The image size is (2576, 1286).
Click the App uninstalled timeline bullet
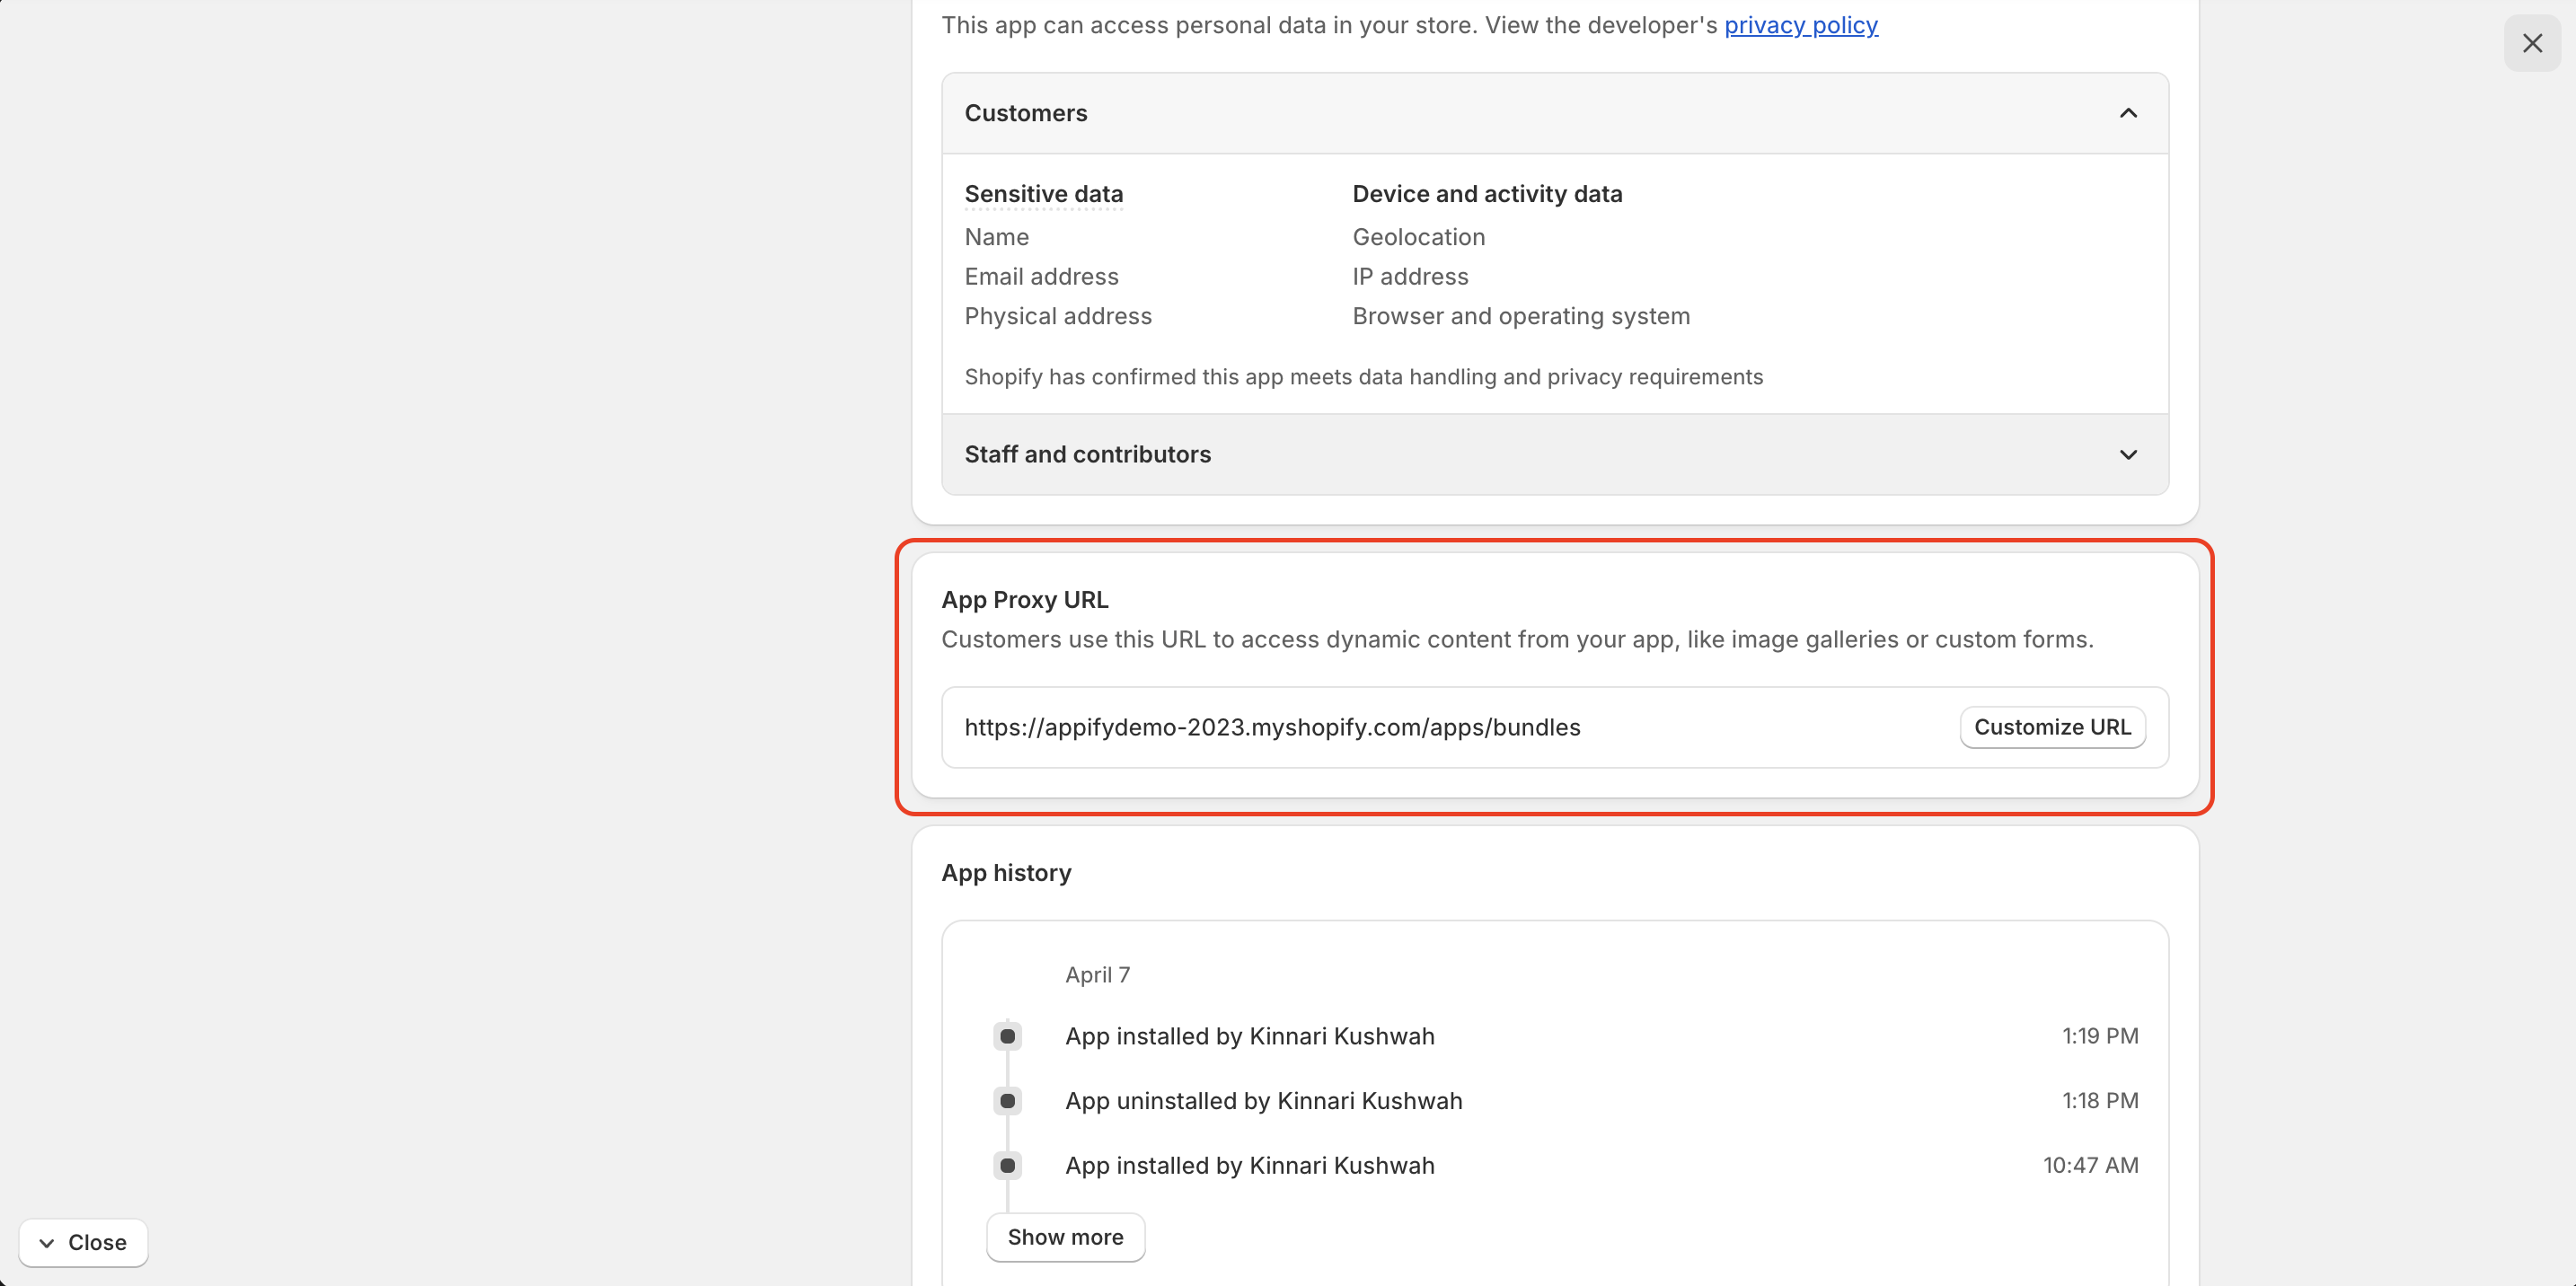point(1007,1101)
